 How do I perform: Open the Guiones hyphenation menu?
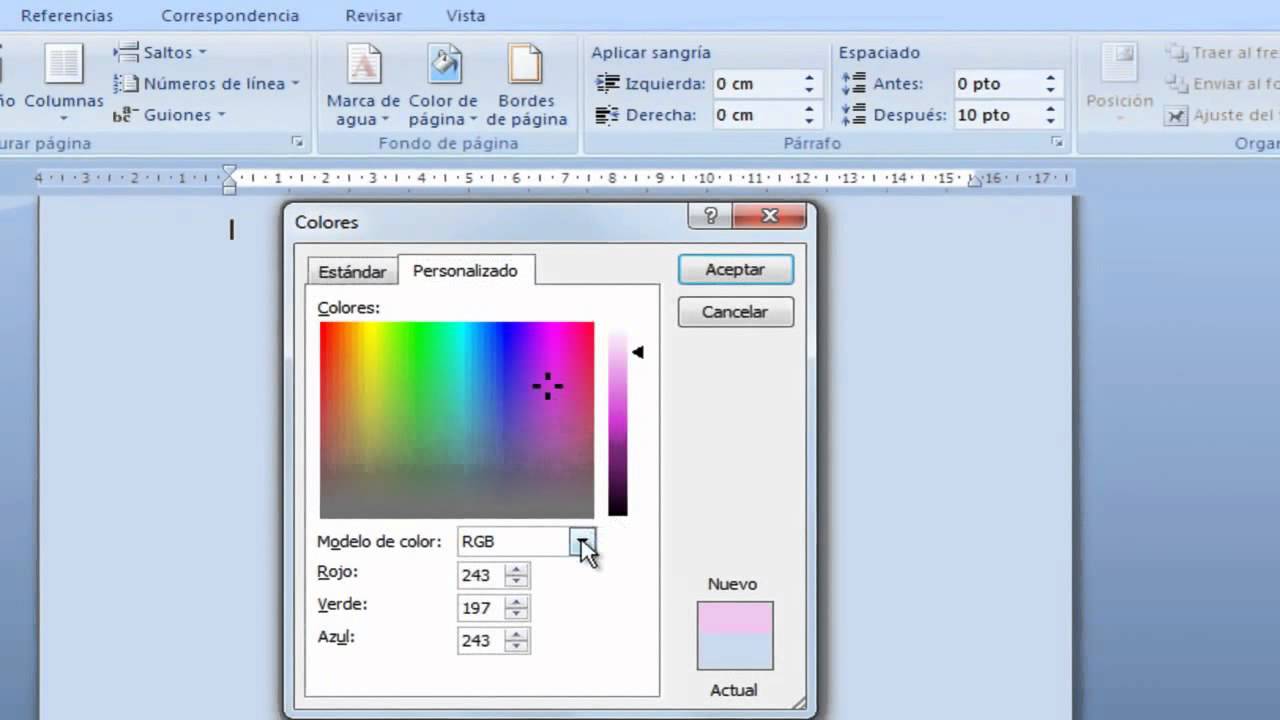(169, 115)
